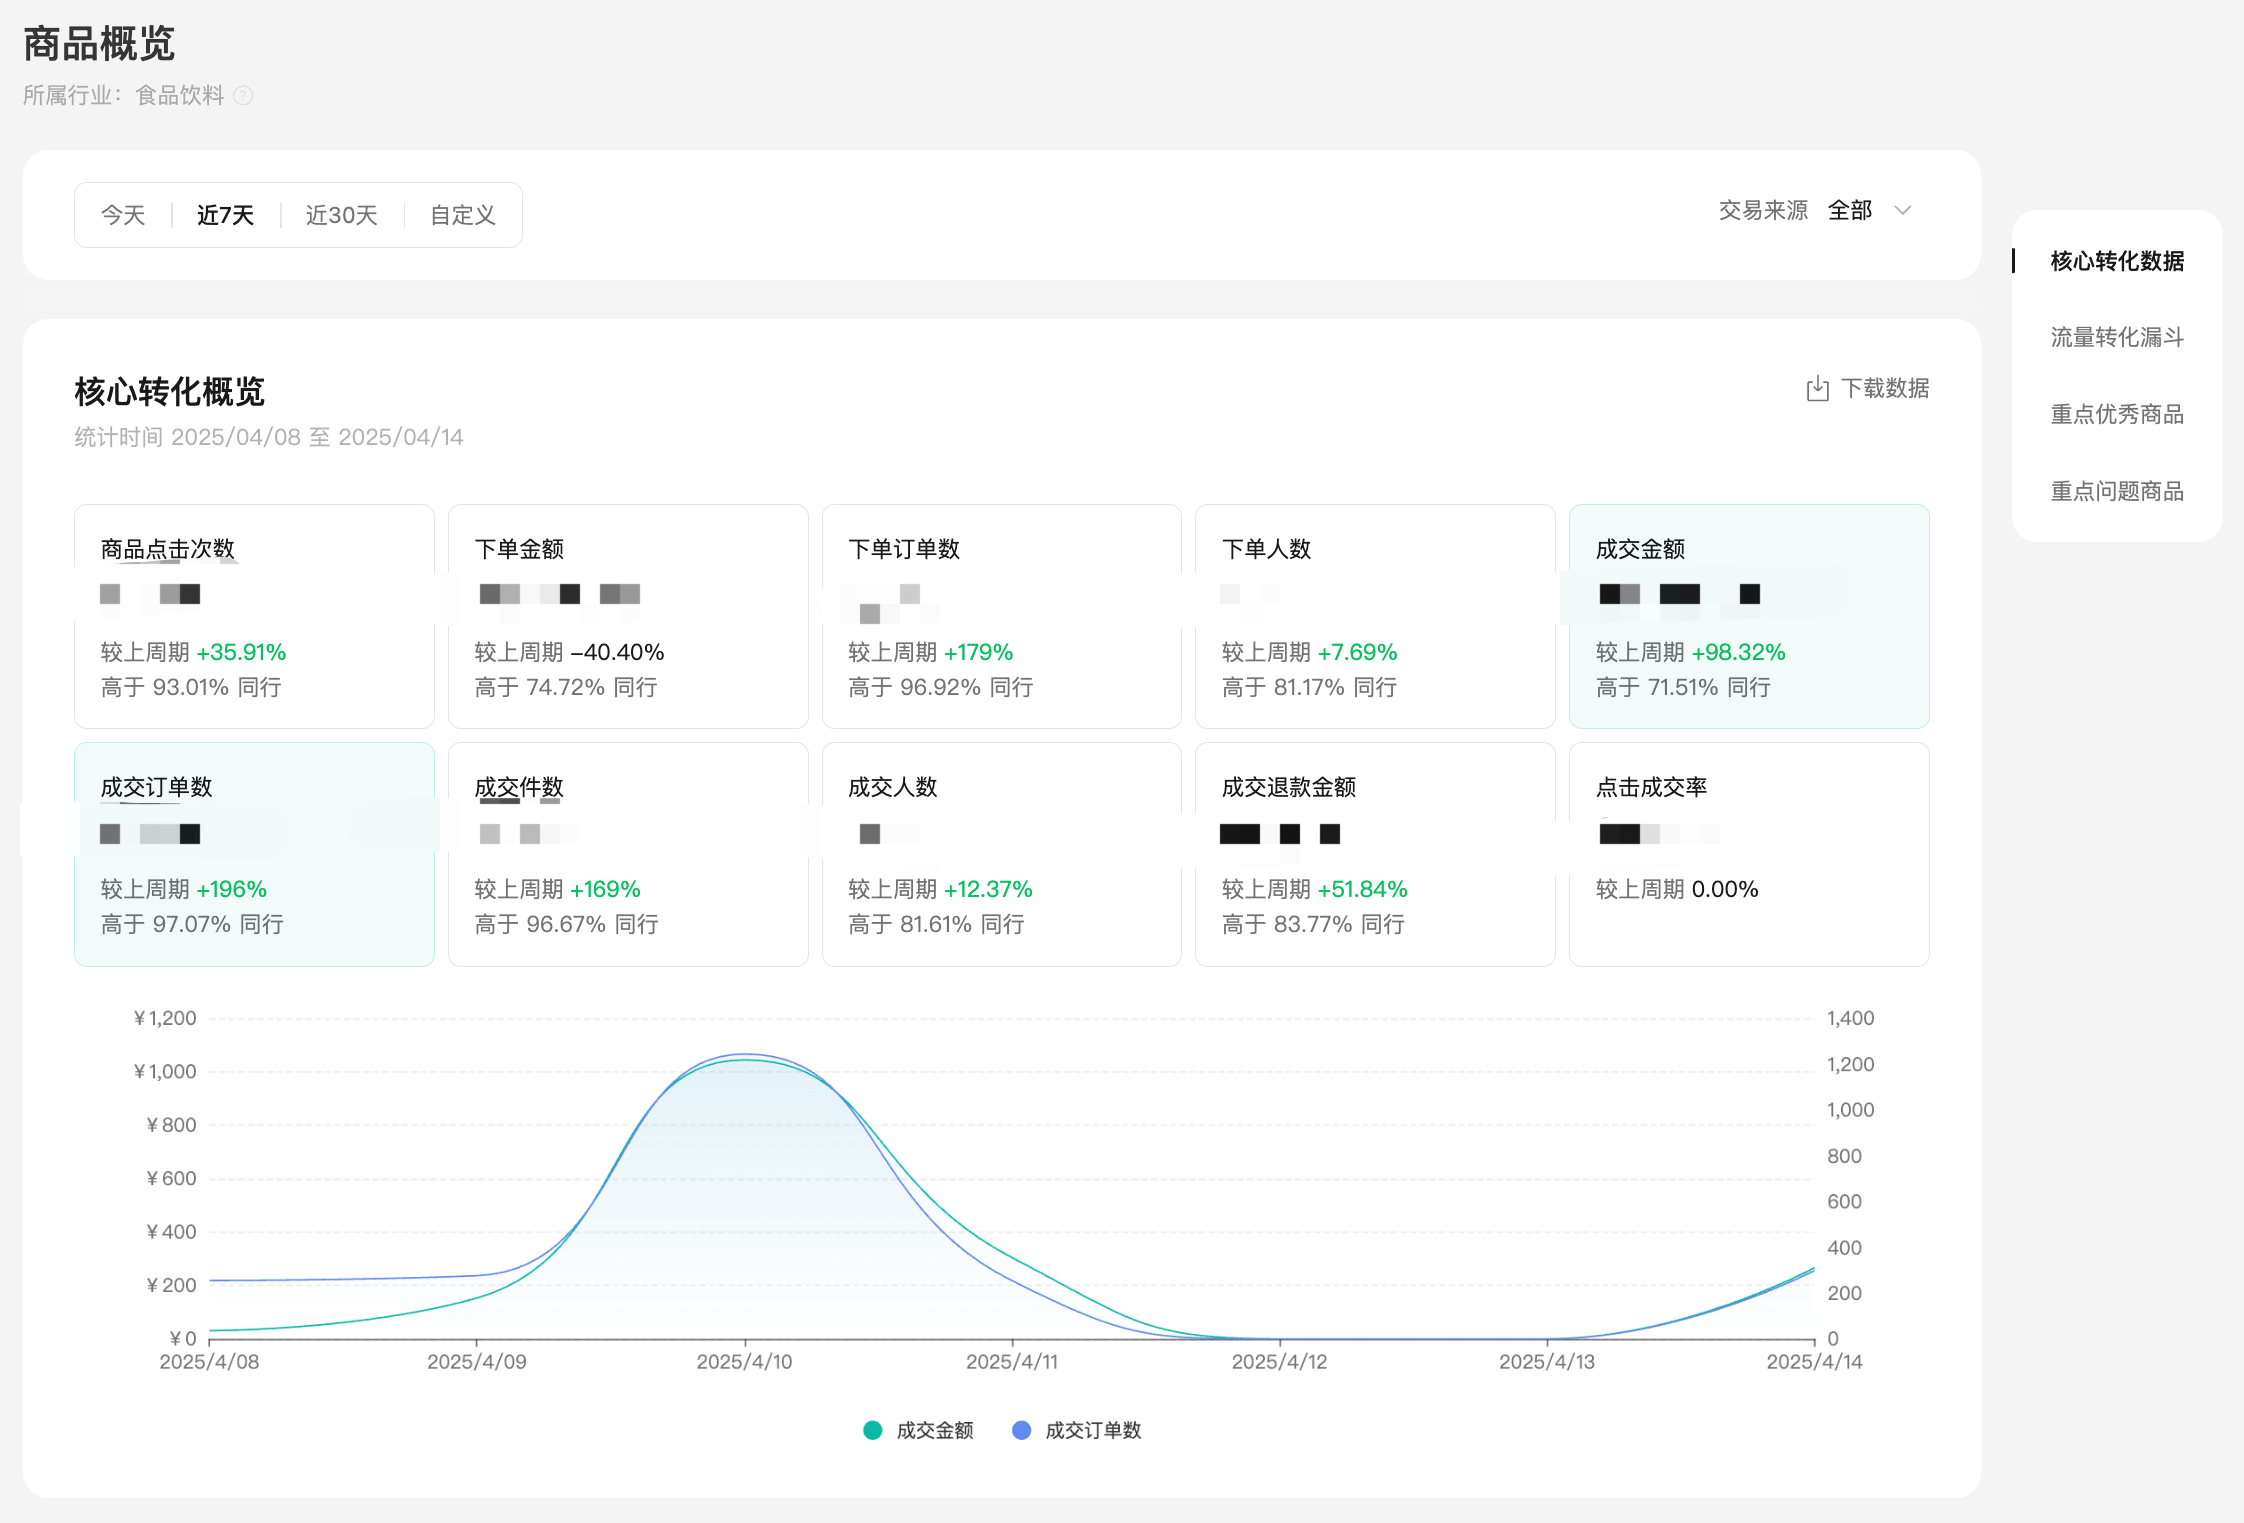The width and height of the screenshot is (2244, 1523).
Task: Toggle the 成交订单数 metric card
Action: coord(254,854)
